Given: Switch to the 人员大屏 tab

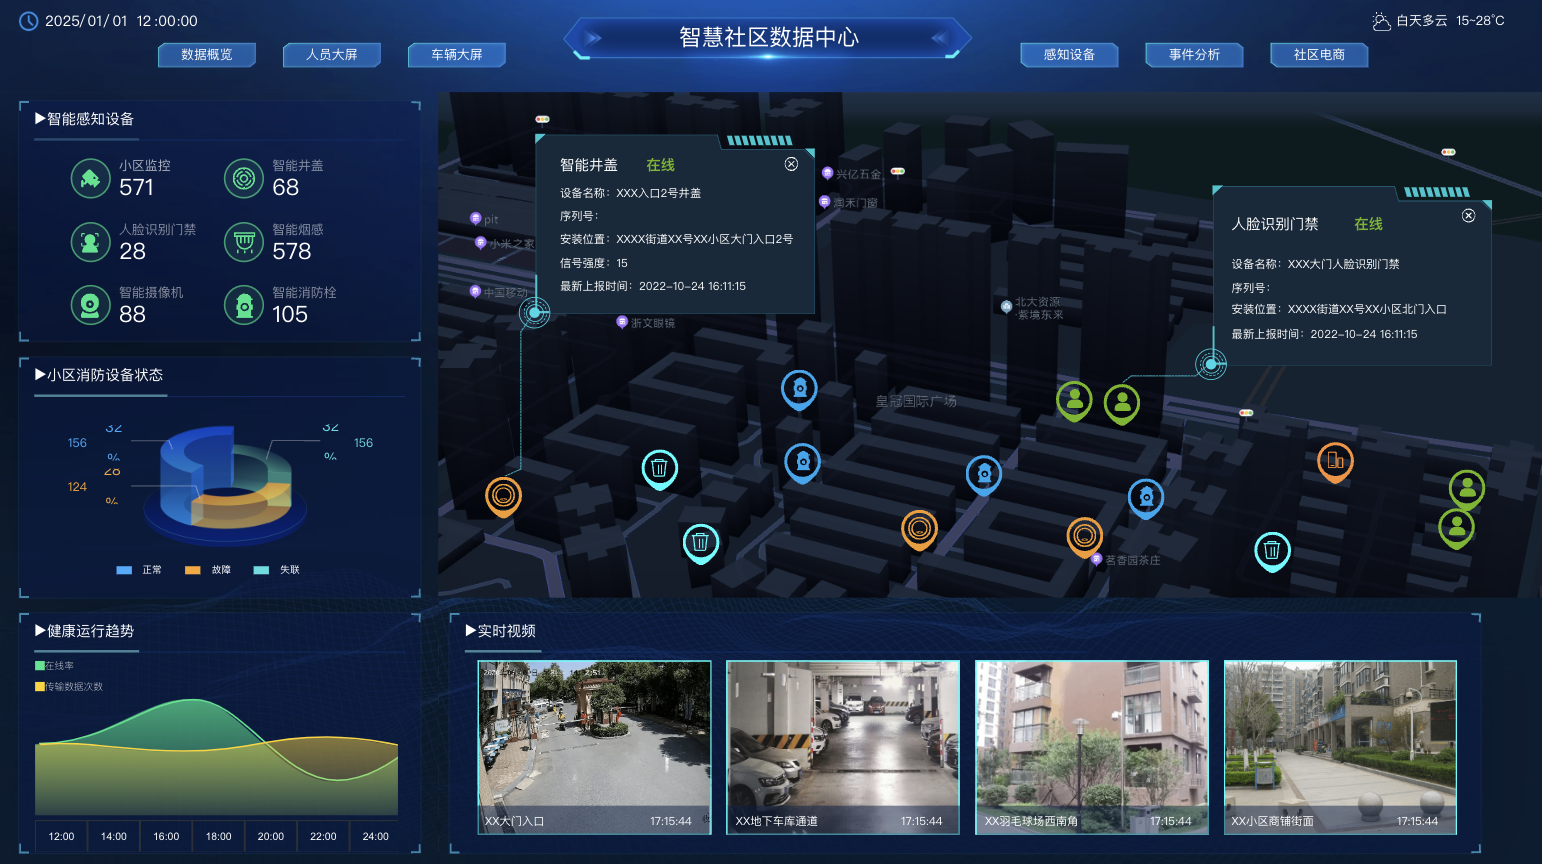Looking at the screenshot, I should pos(331,55).
